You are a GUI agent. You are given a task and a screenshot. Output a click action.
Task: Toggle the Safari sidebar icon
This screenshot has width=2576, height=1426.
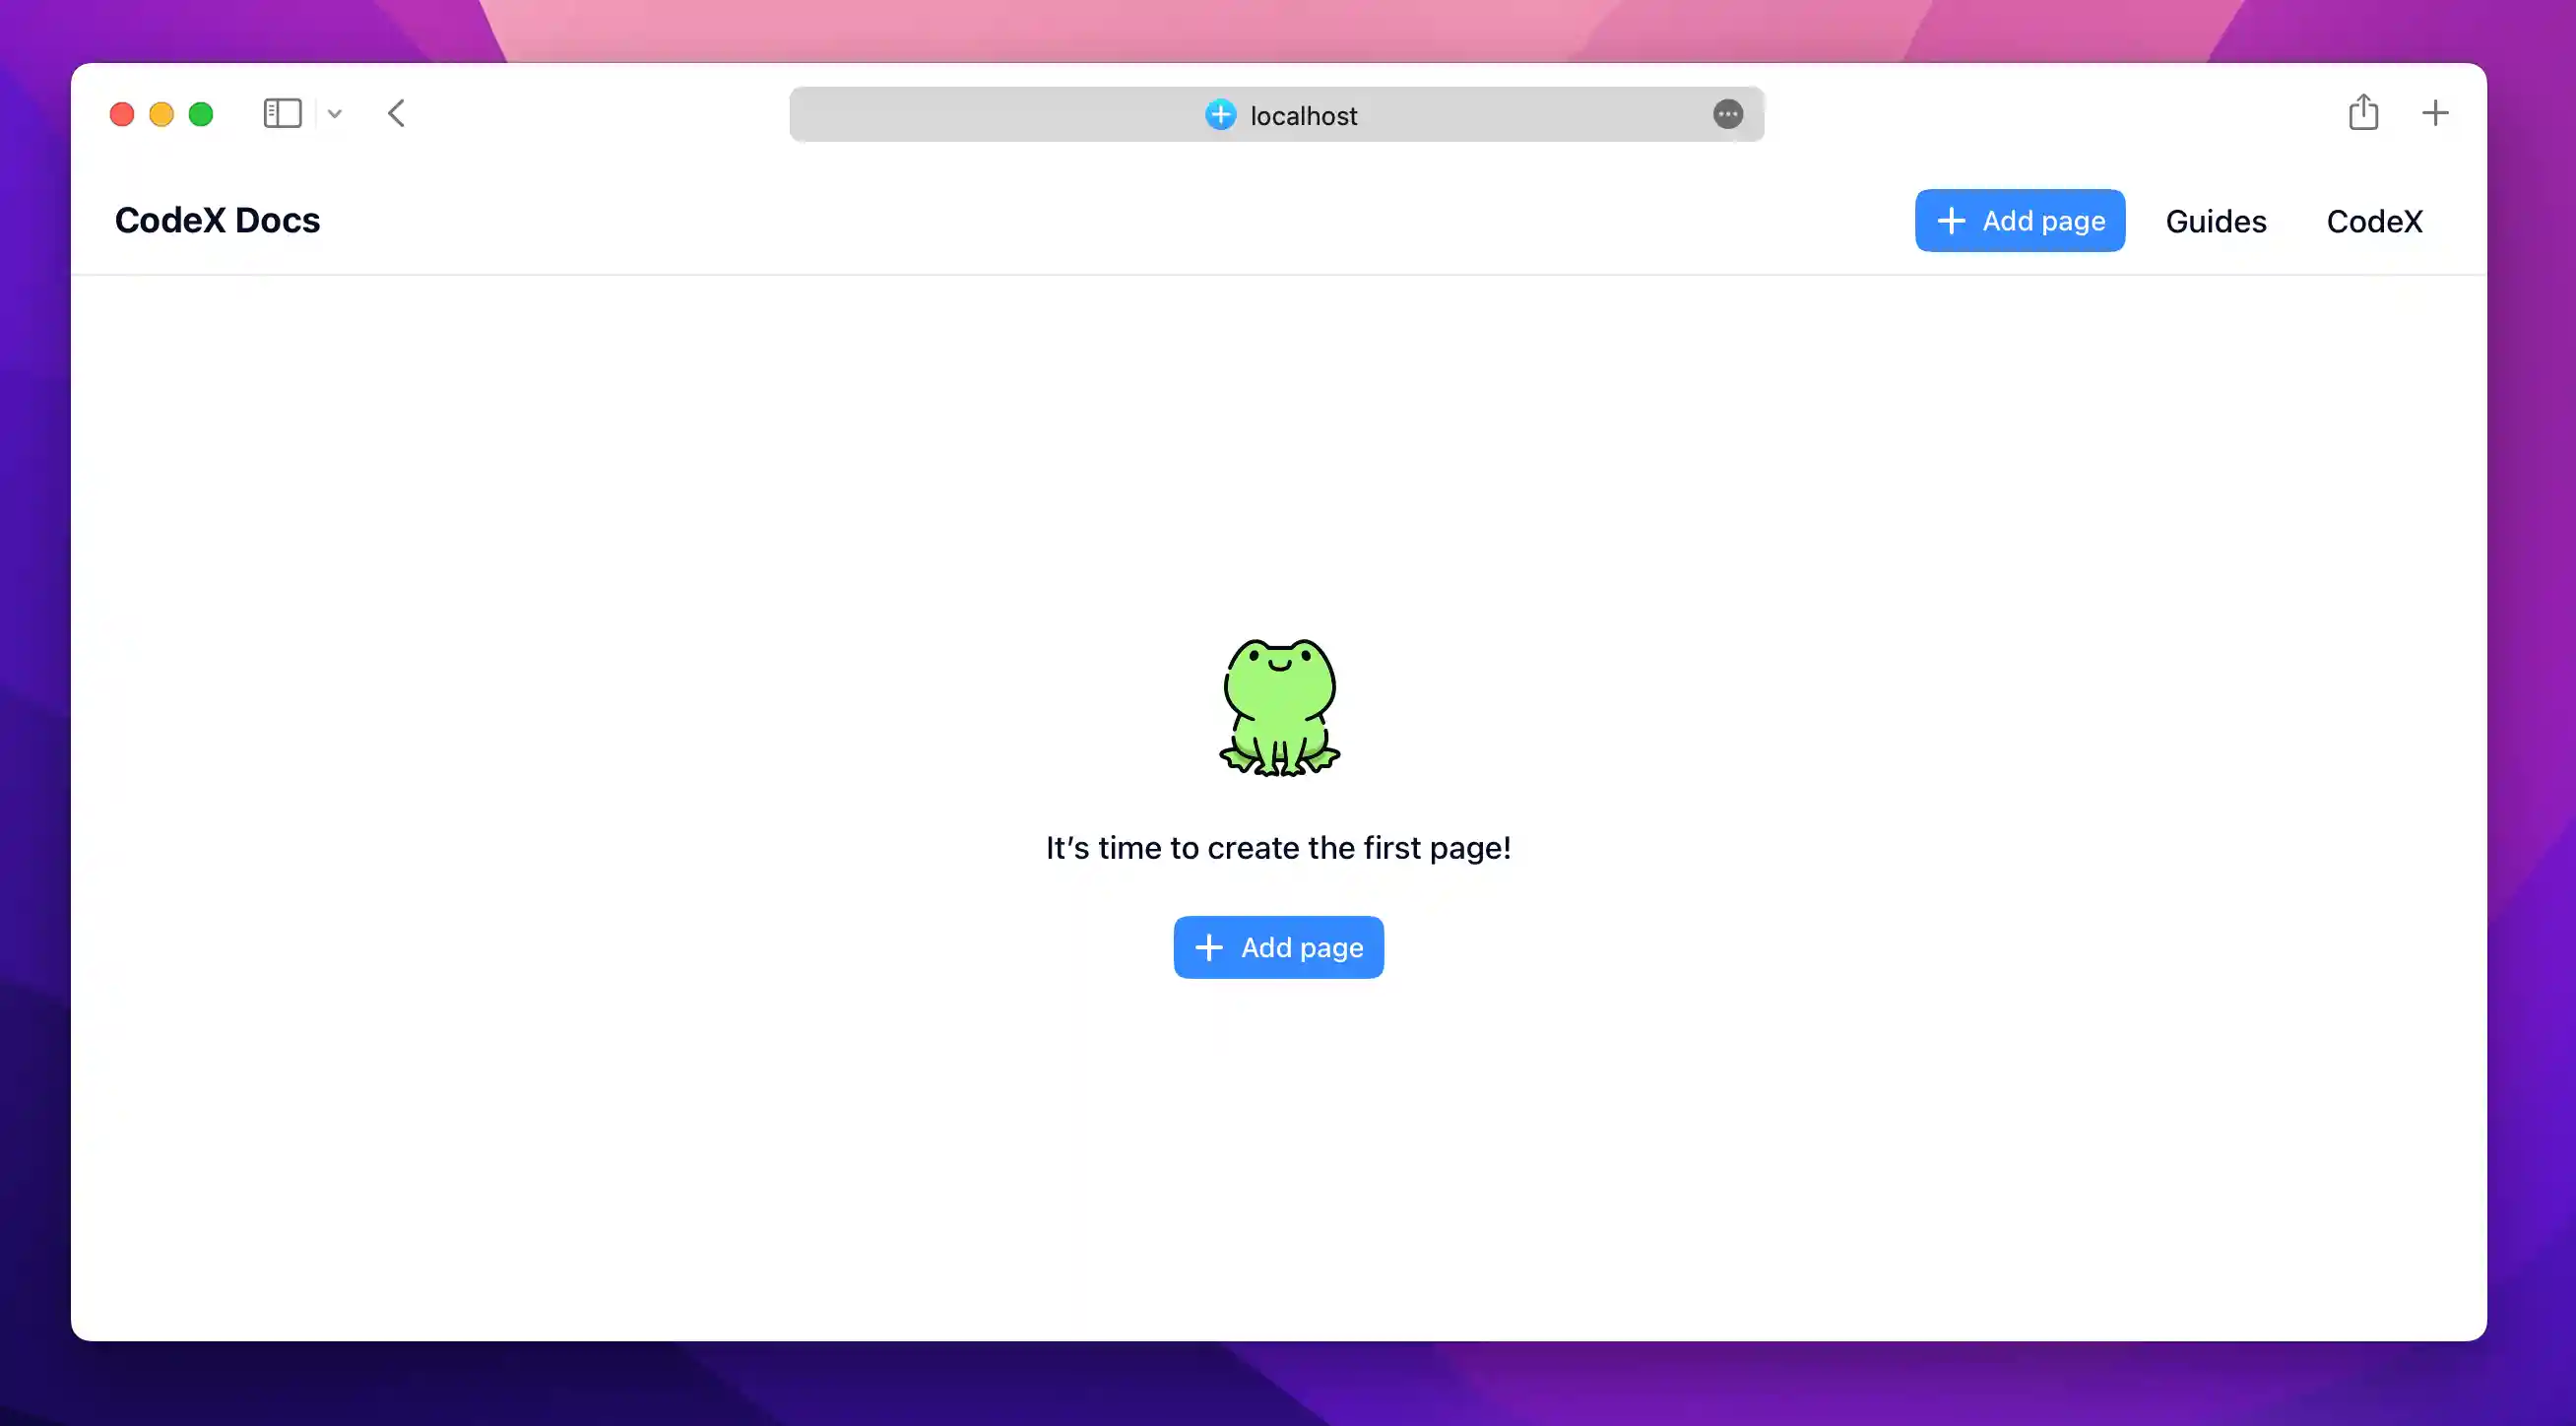(x=282, y=114)
